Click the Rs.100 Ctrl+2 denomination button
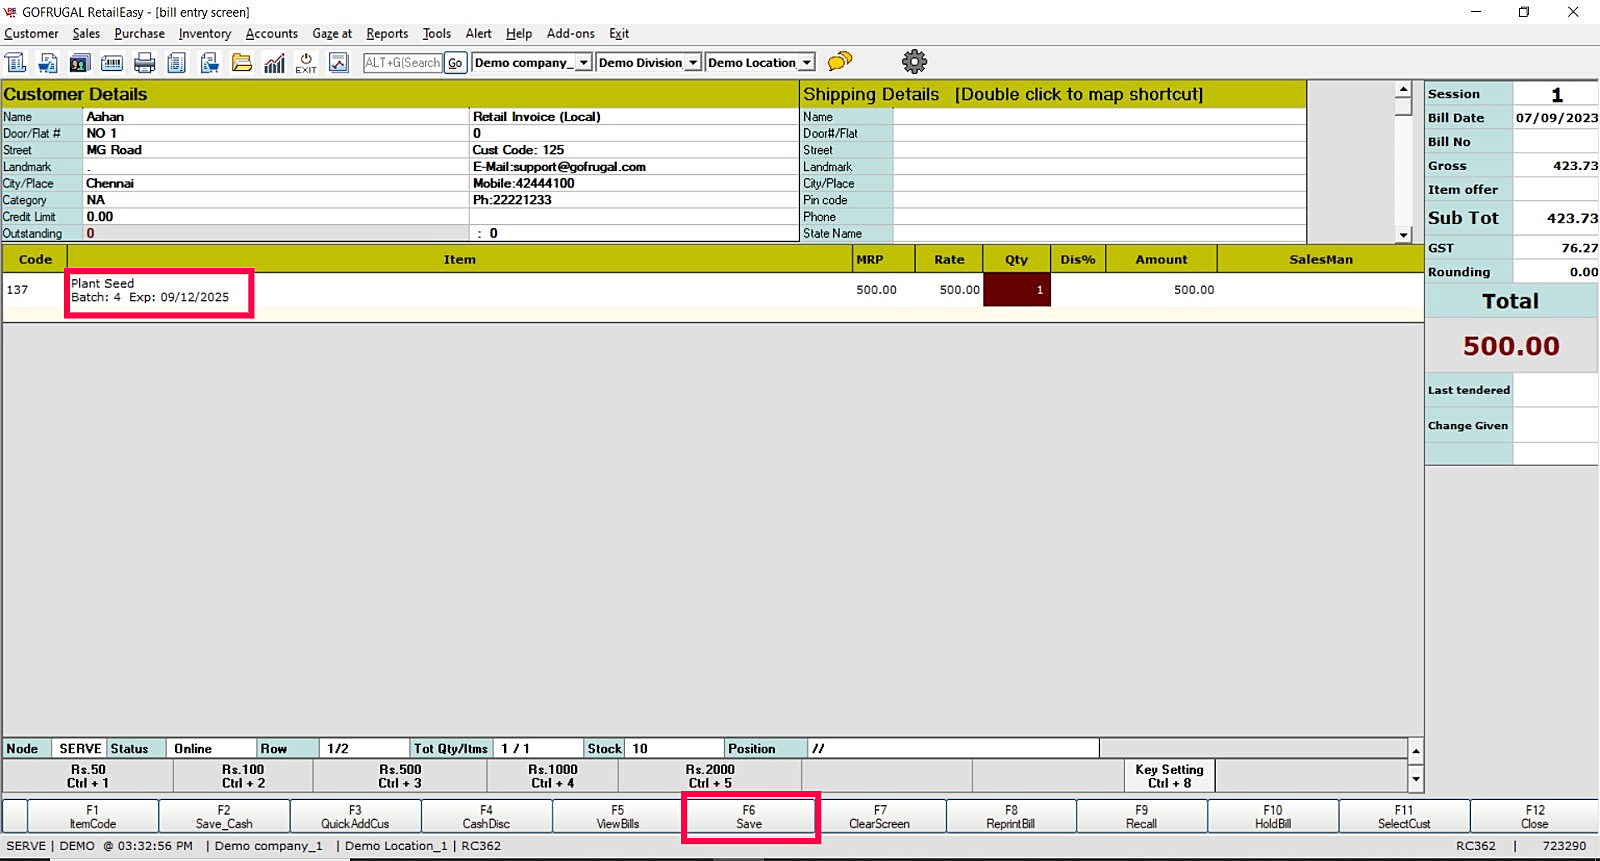This screenshot has height=861, width=1600. point(243,776)
